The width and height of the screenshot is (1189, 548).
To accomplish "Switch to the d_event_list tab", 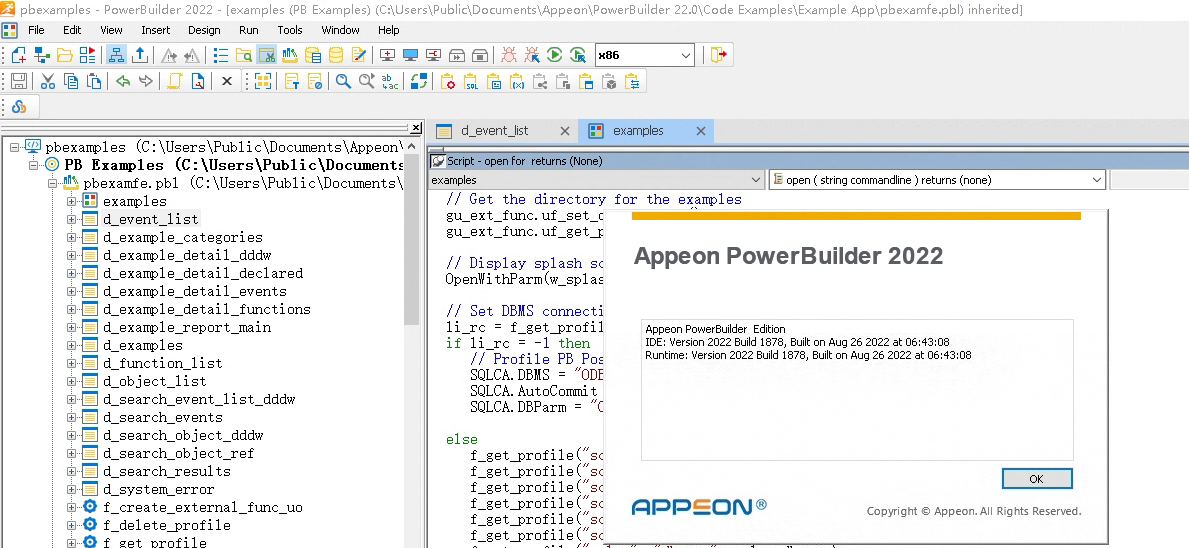I will point(494,130).
